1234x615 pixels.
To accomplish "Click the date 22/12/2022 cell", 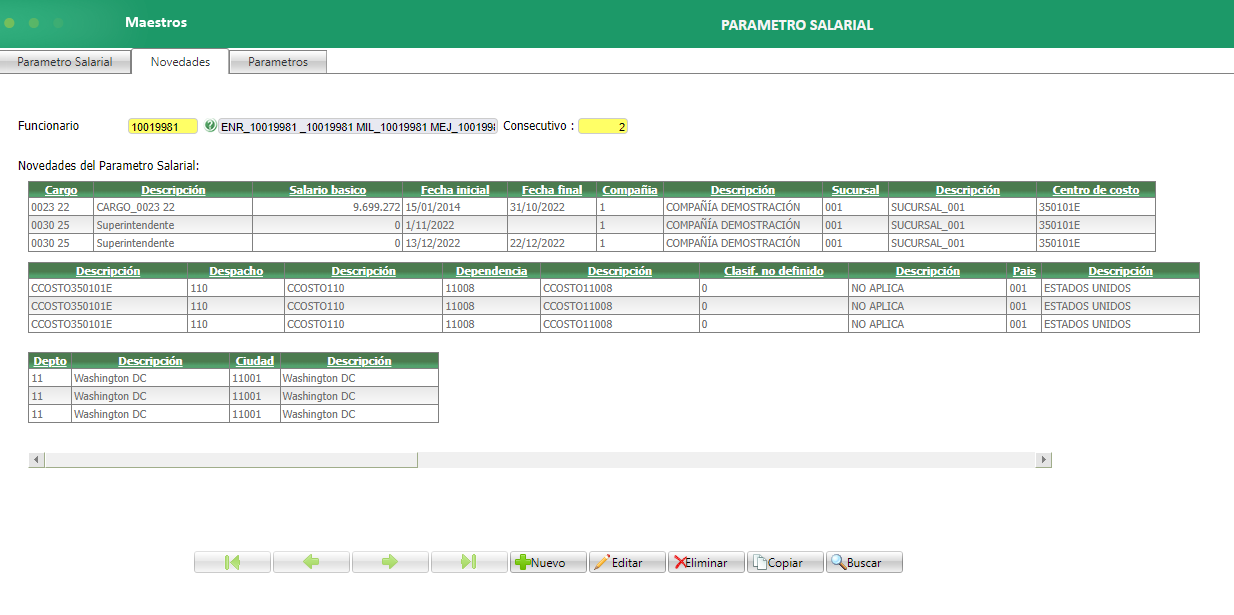I will 551,243.
